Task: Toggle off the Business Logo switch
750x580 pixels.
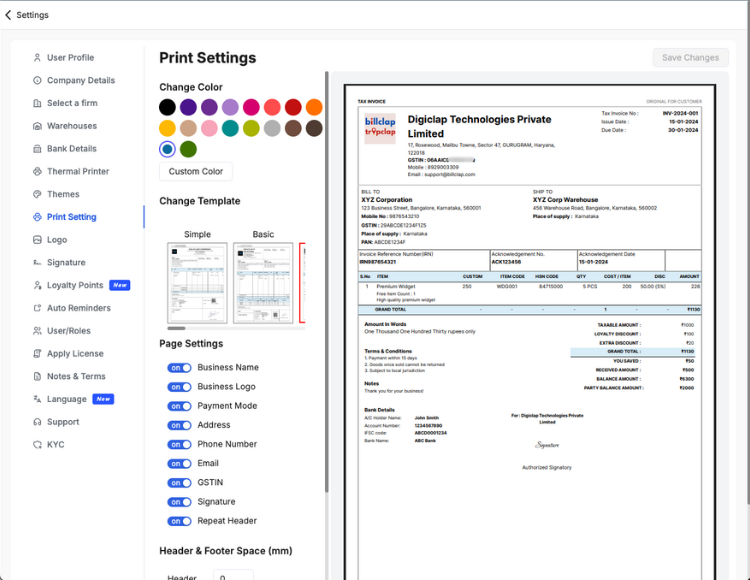Action: click(x=179, y=387)
